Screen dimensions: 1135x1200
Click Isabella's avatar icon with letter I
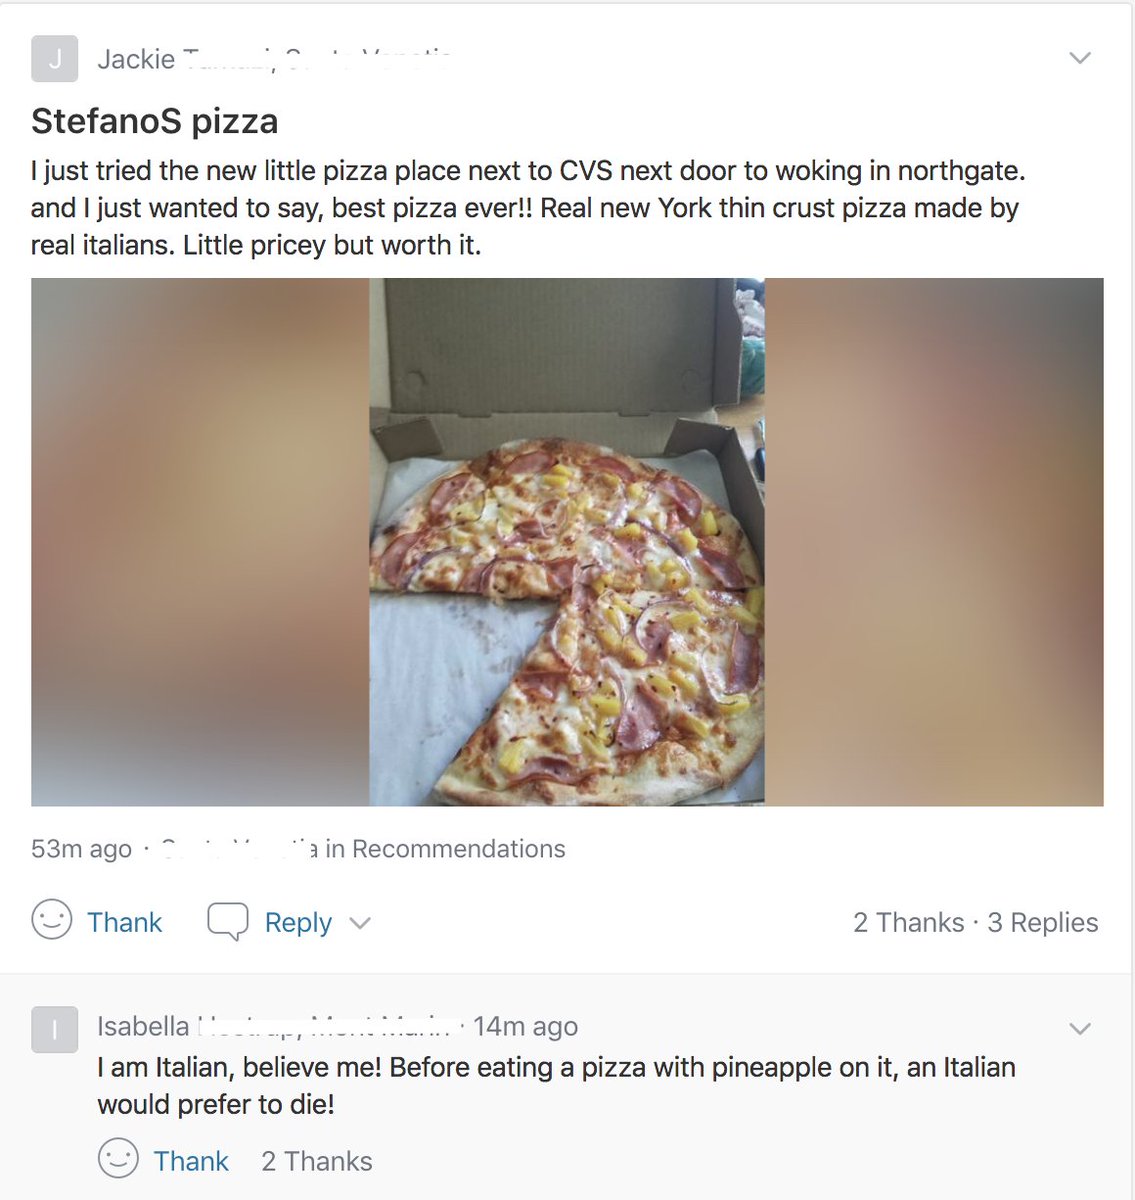point(54,1029)
